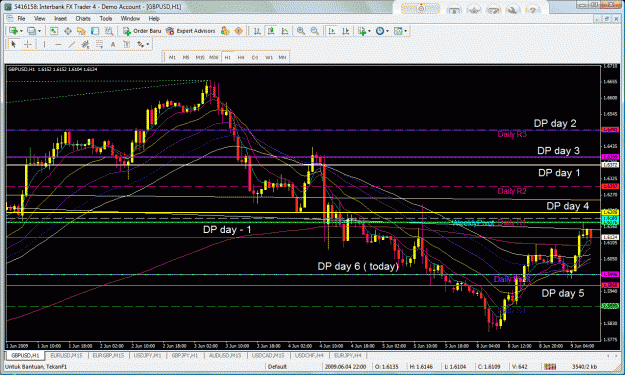
Task: Click the Order Baru button
Action: tap(142, 31)
